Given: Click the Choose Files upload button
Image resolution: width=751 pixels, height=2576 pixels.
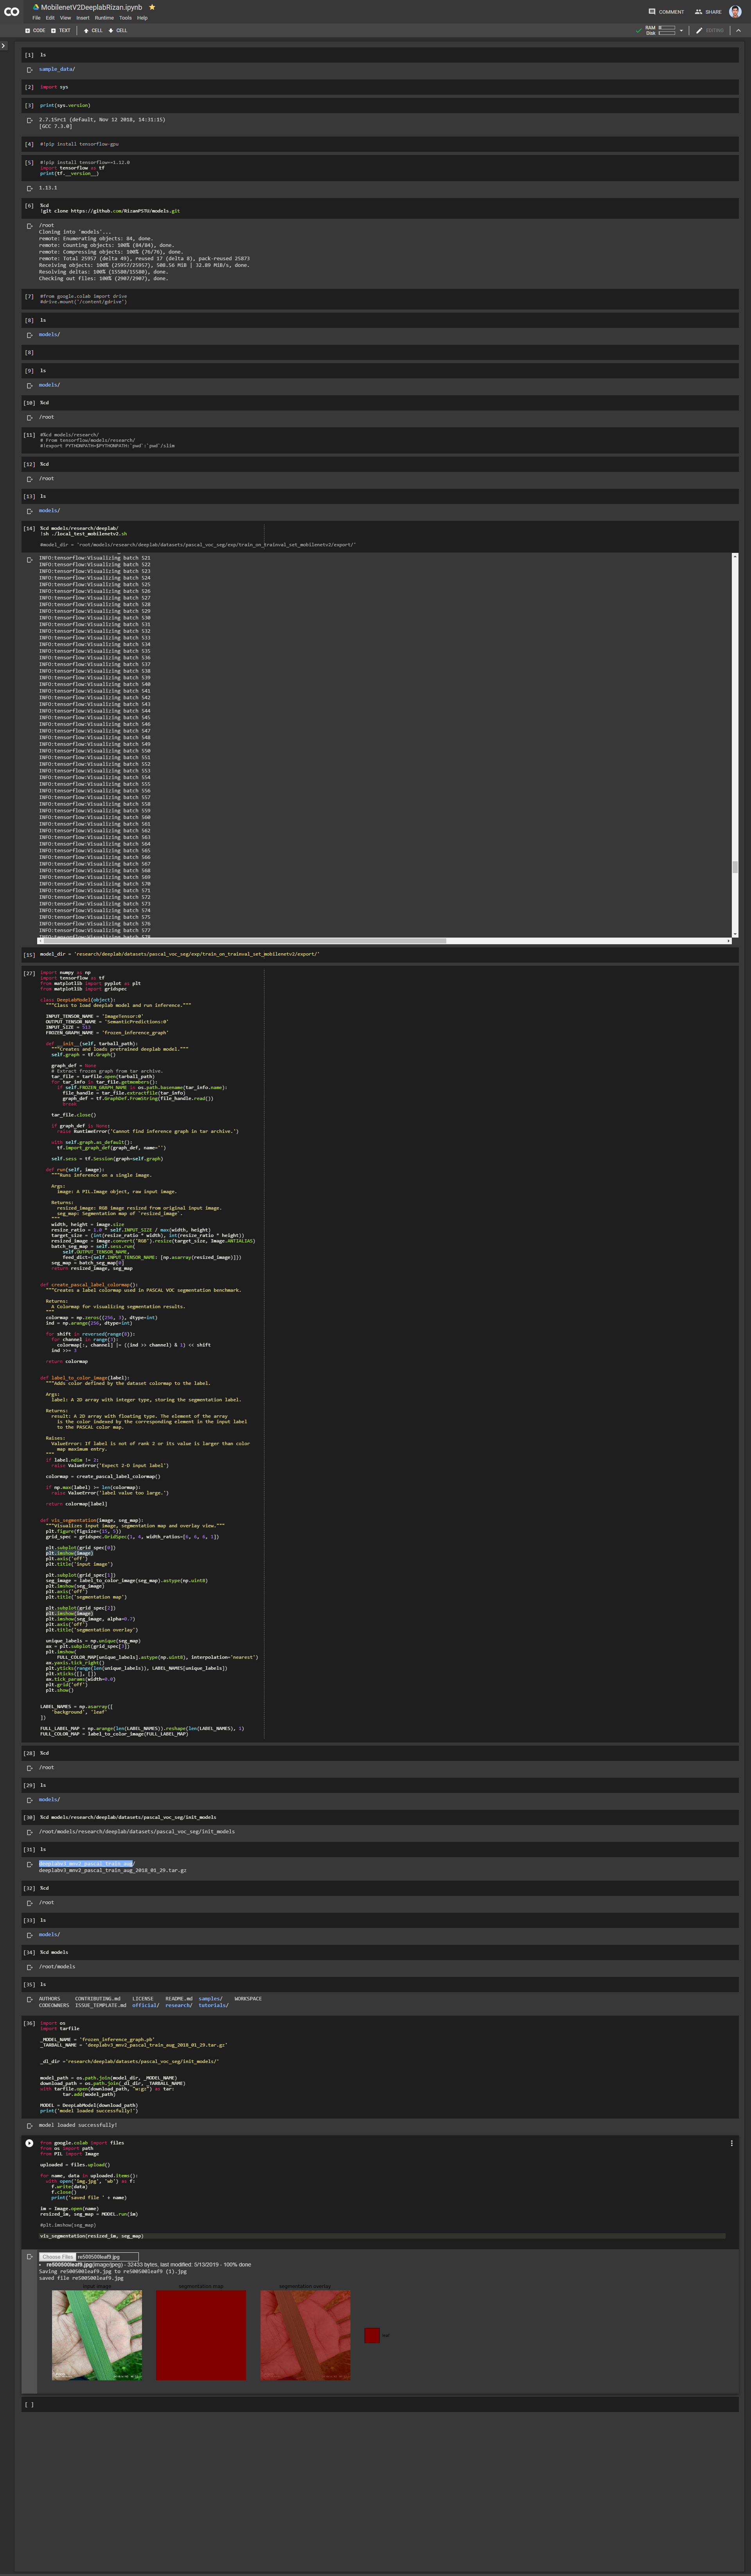Looking at the screenshot, I should point(58,2257).
